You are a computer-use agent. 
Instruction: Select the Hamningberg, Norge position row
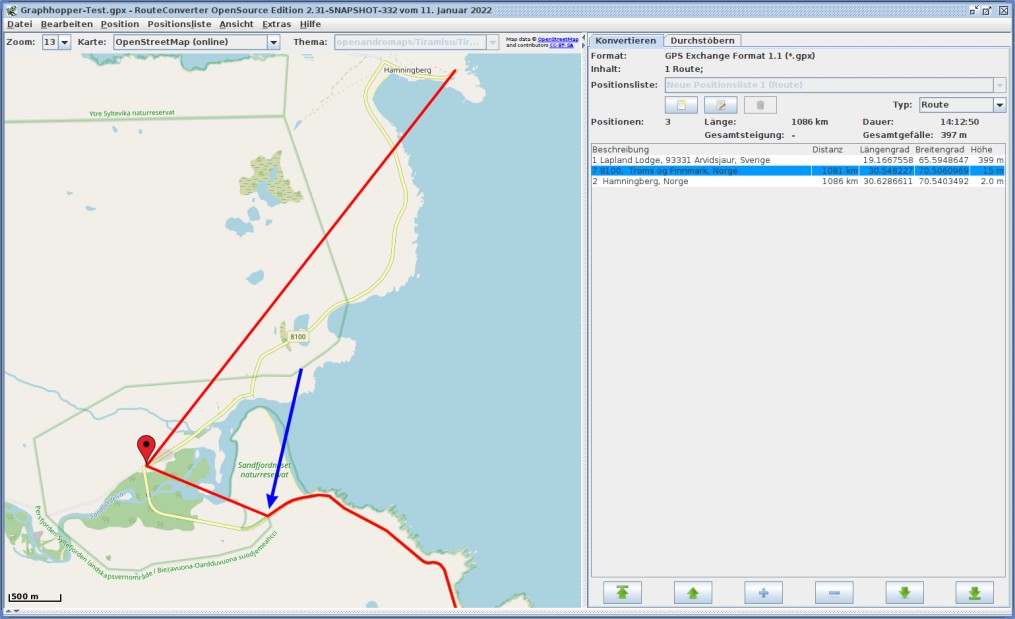(x=798, y=181)
